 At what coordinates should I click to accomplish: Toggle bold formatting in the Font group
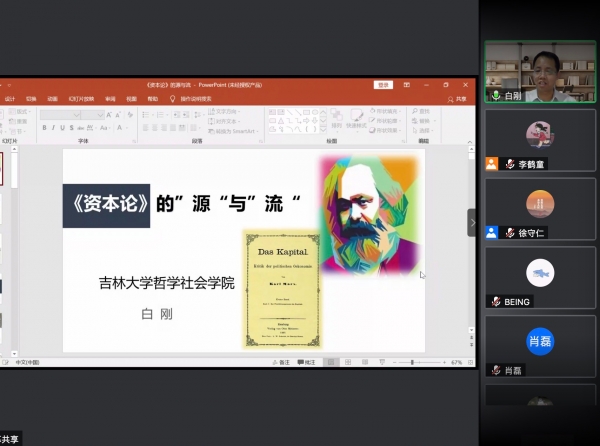tap(44, 128)
